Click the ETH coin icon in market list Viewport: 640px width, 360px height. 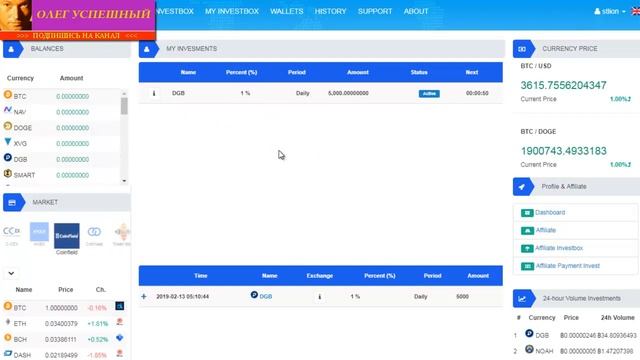[x=8, y=322]
